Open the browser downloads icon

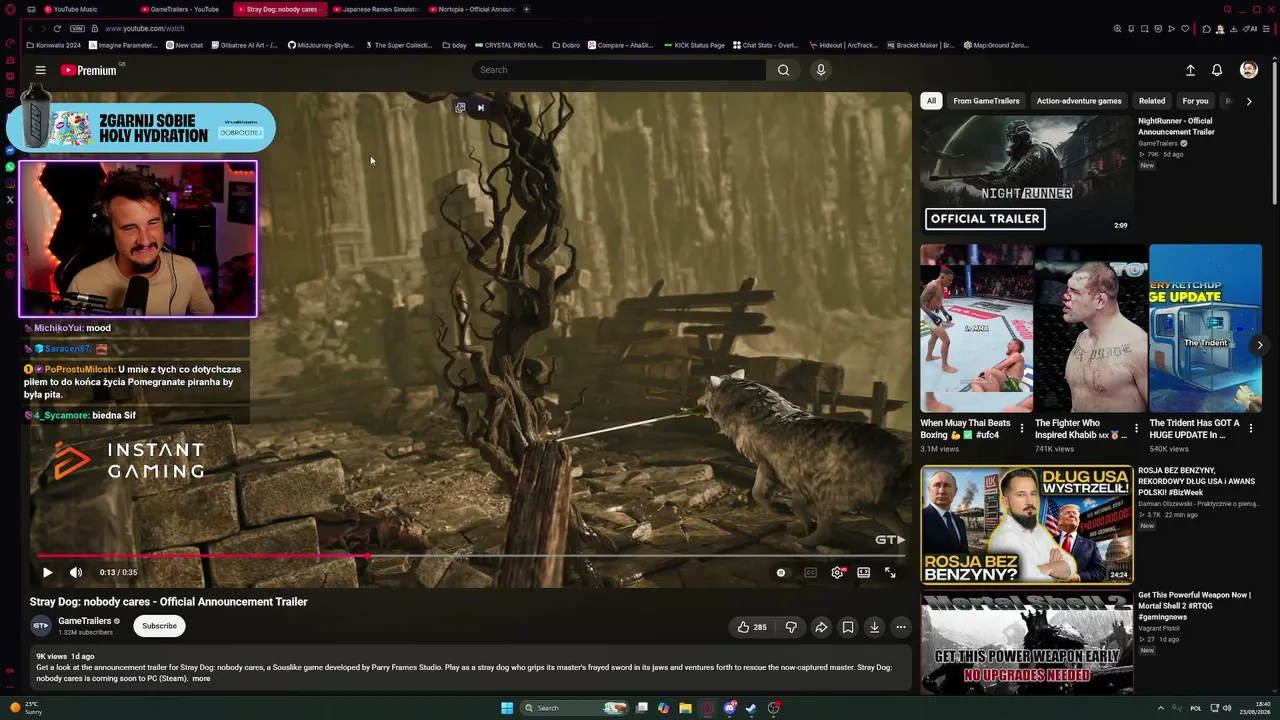1235,28
